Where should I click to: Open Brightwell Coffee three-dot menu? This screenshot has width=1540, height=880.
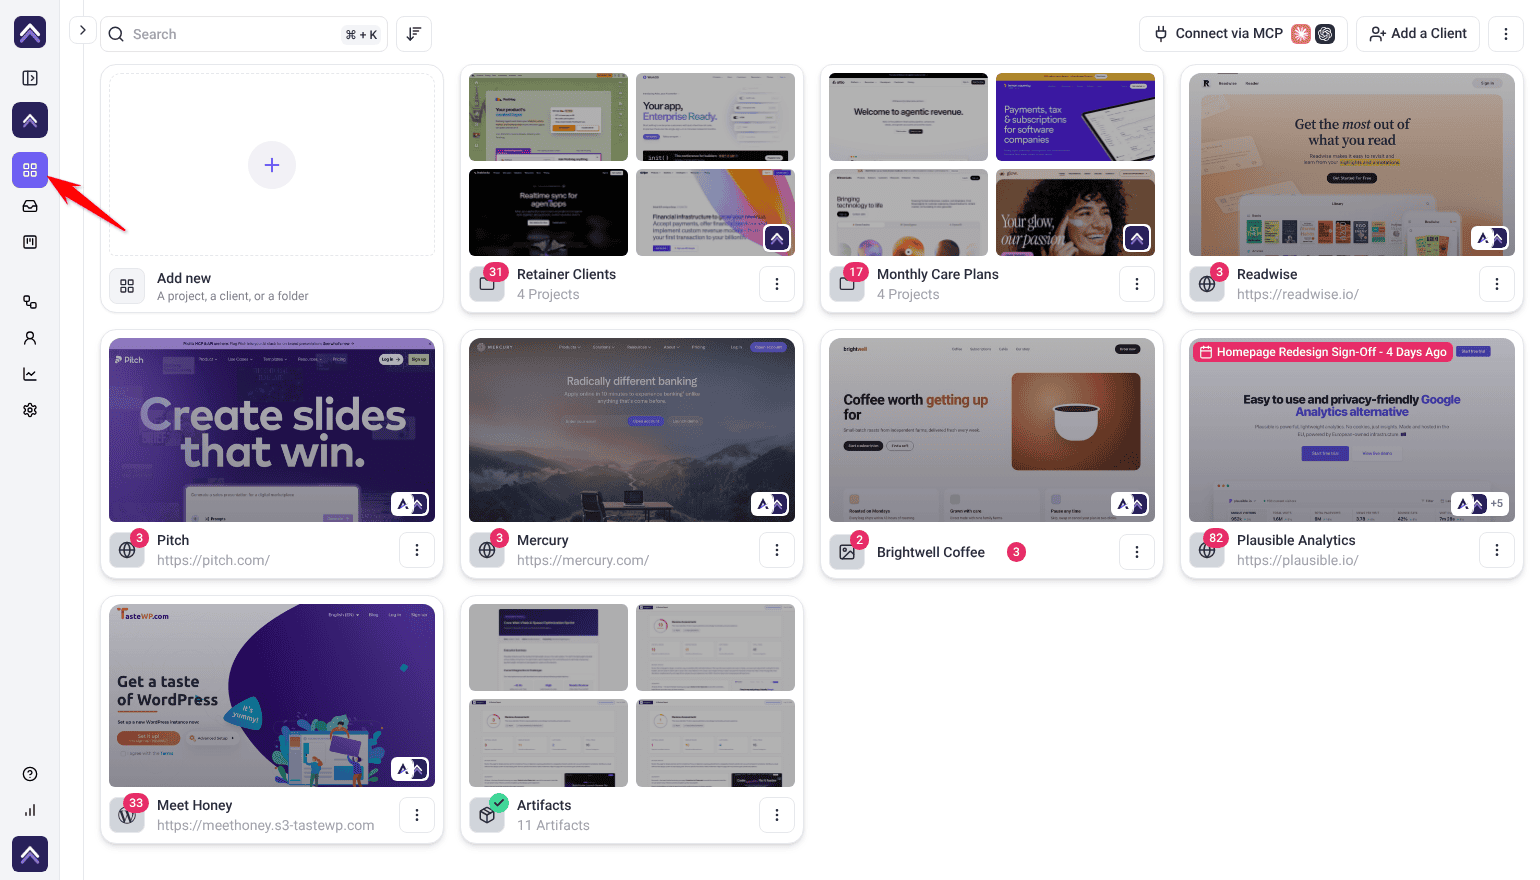tap(1137, 552)
